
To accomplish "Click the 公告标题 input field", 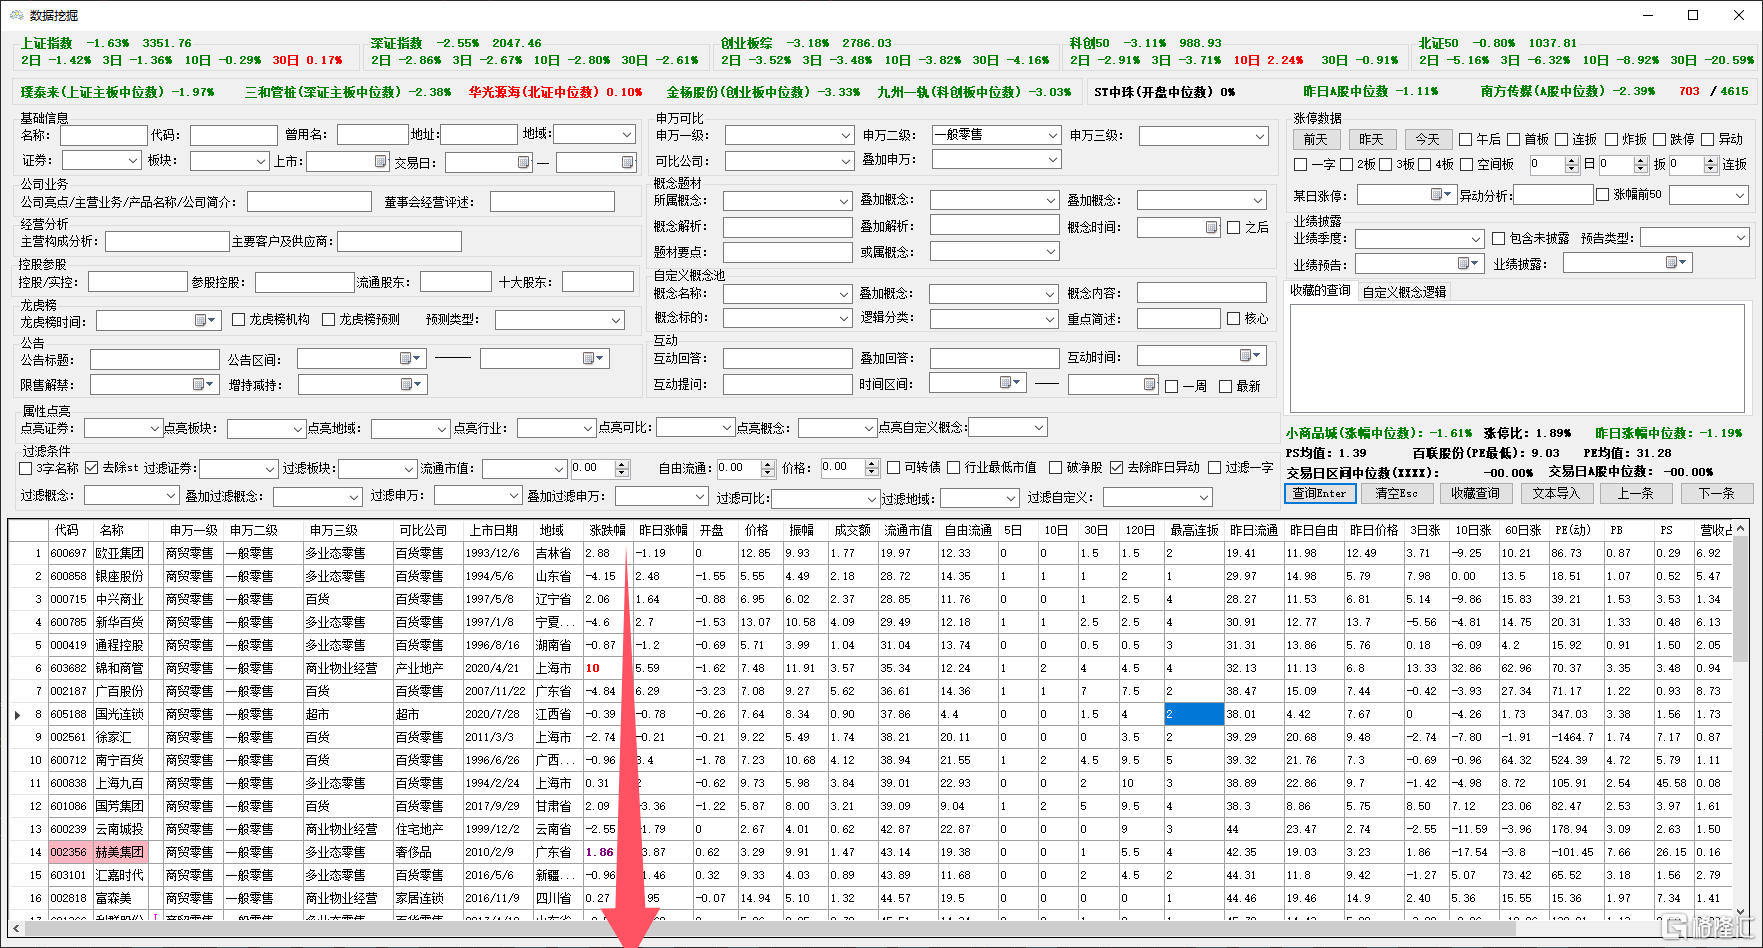I will [154, 359].
